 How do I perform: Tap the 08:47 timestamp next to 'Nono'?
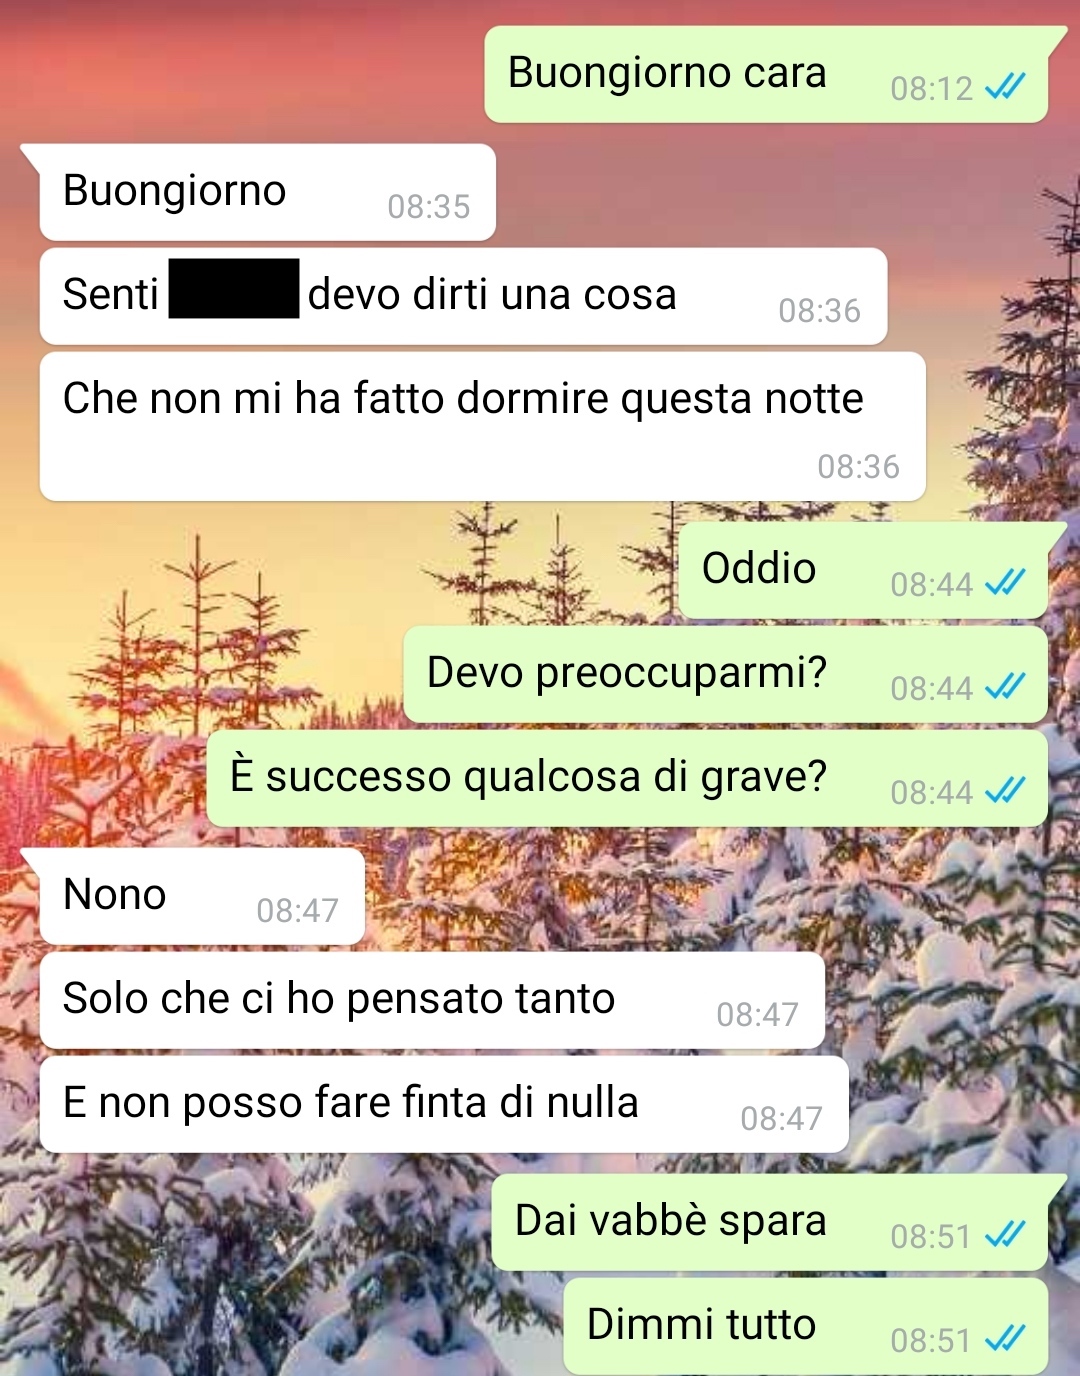click(297, 910)
